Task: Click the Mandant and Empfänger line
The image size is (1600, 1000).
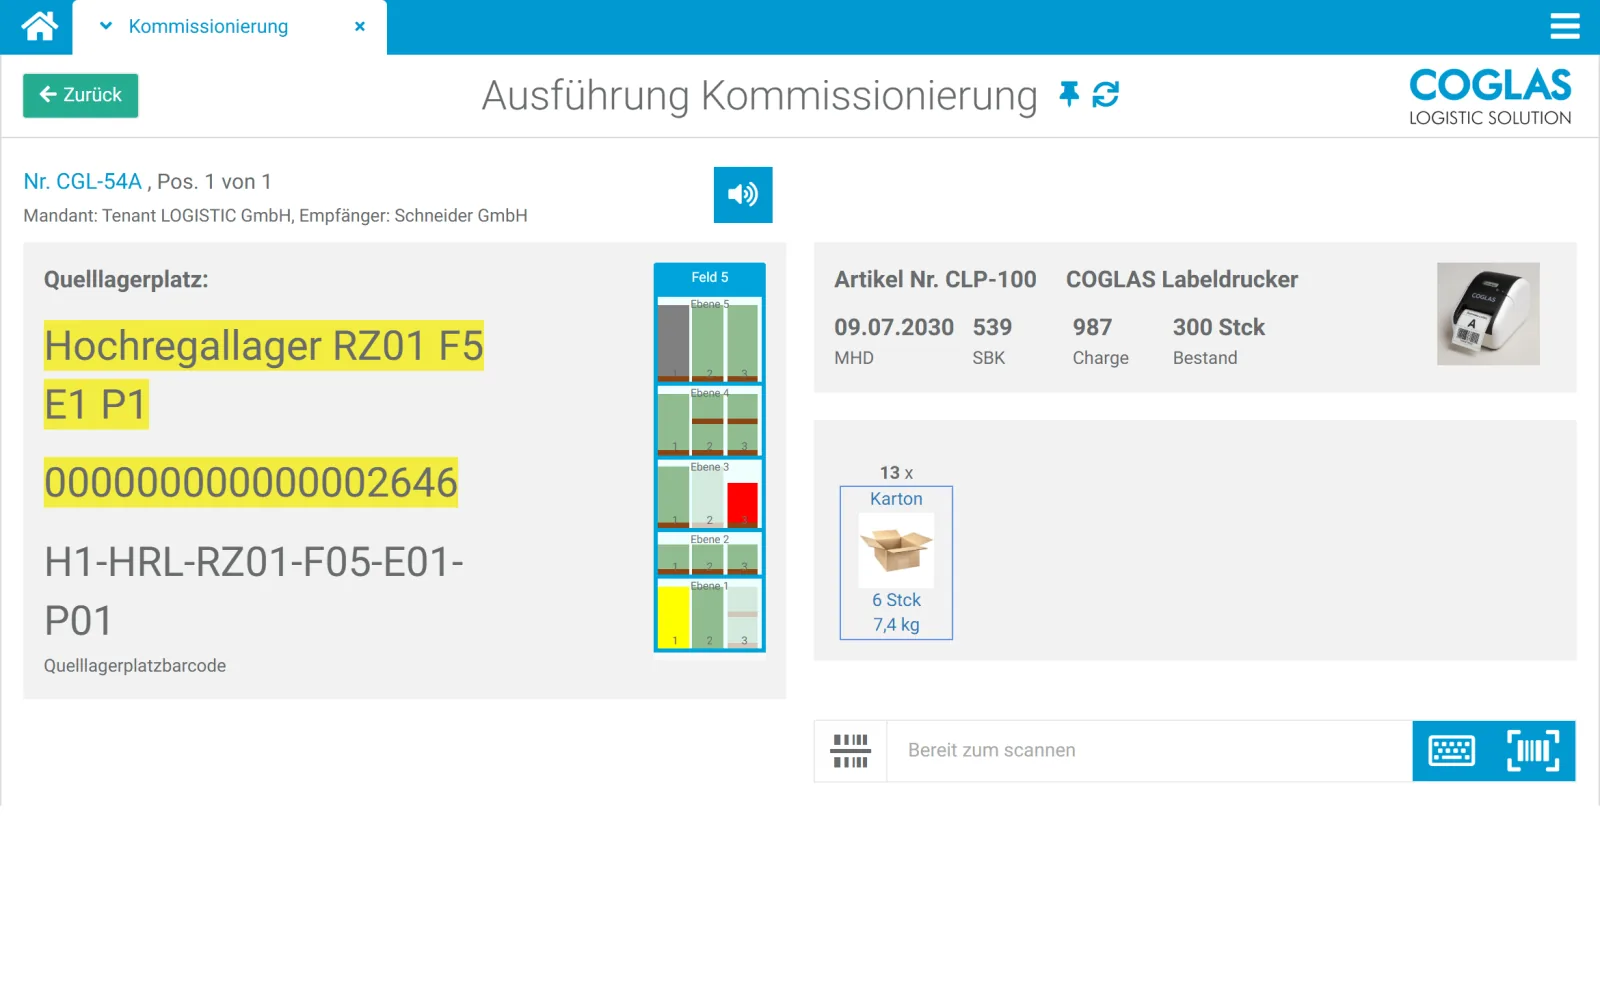Action: [275, 216]
